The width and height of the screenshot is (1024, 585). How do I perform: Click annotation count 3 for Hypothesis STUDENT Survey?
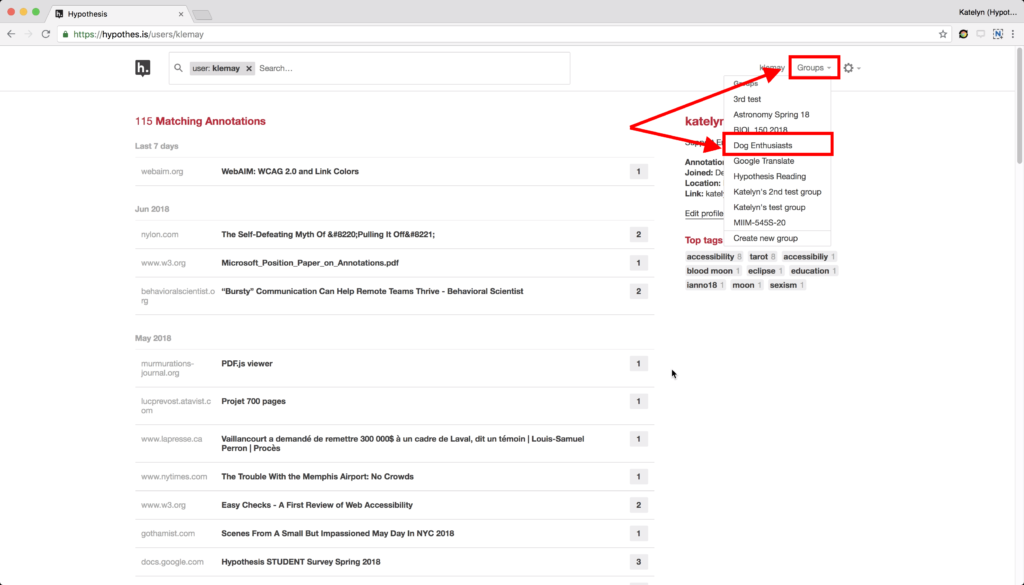tap(639, 561)
